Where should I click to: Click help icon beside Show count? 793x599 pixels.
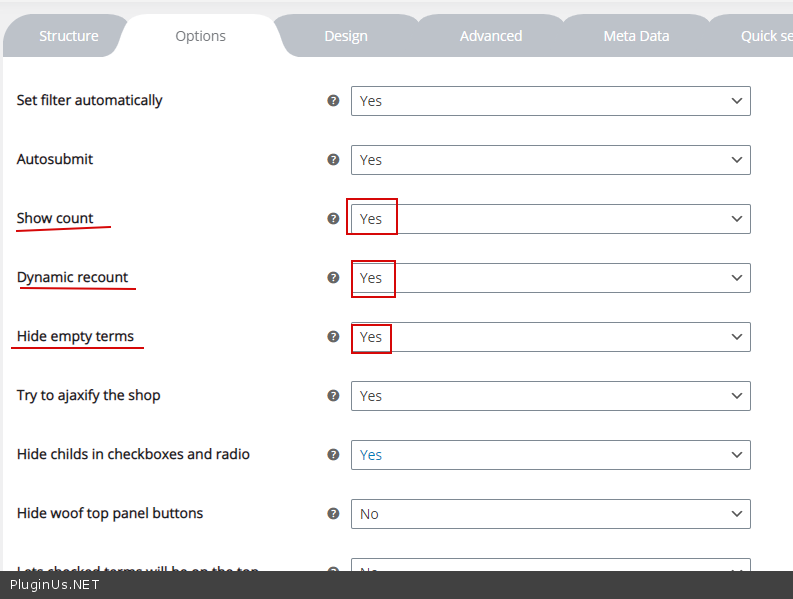point(334,219)
